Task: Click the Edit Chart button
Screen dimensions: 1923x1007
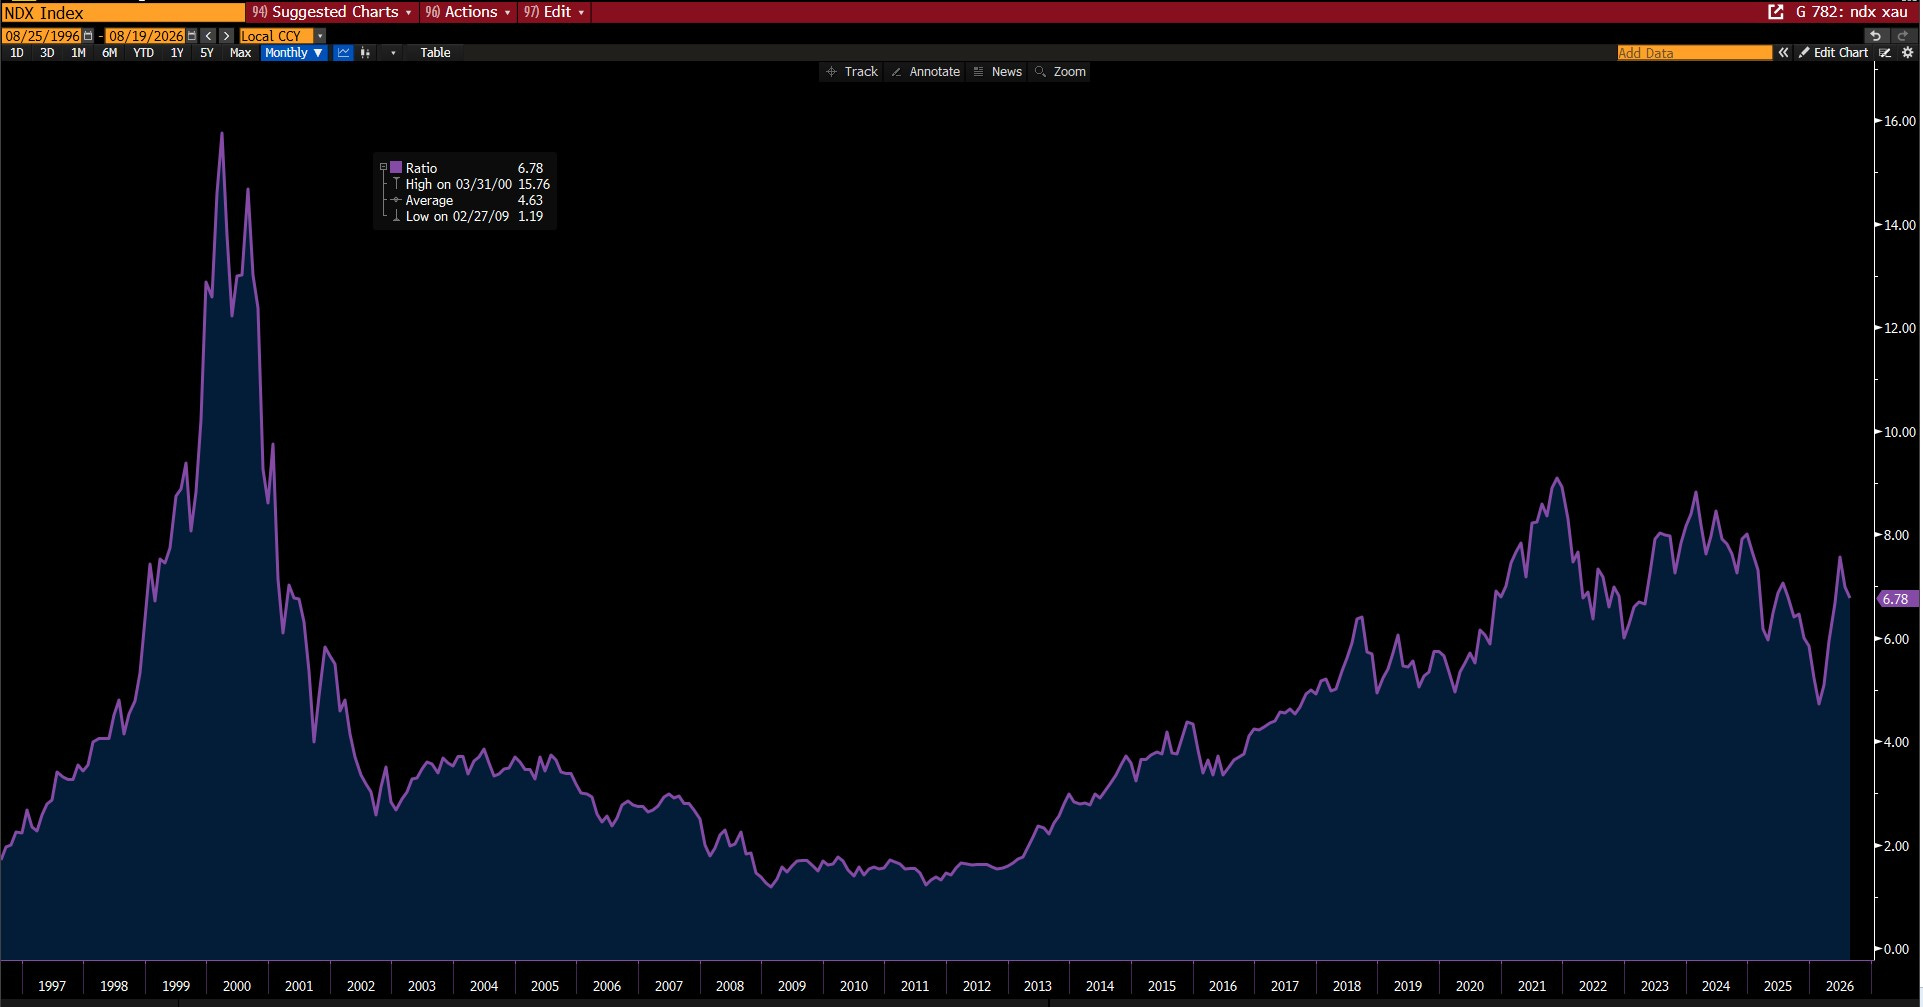Action: click(x=1833, y=52)
